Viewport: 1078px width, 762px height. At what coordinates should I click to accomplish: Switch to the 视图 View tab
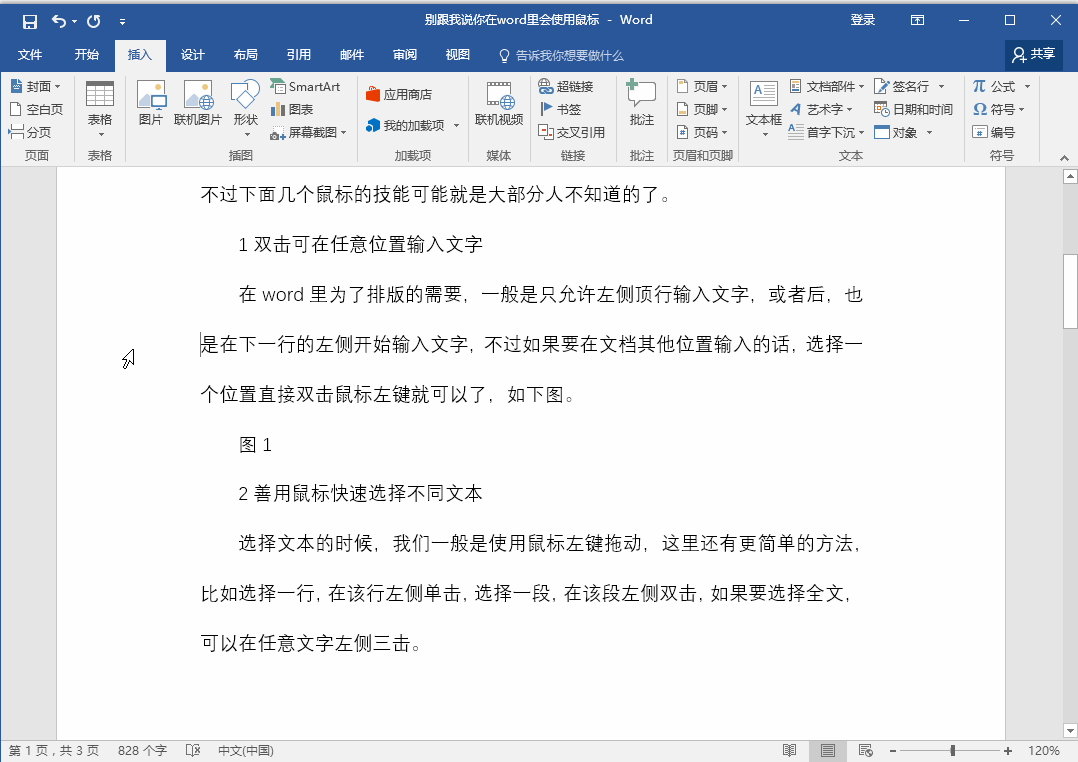pos(457,55)
